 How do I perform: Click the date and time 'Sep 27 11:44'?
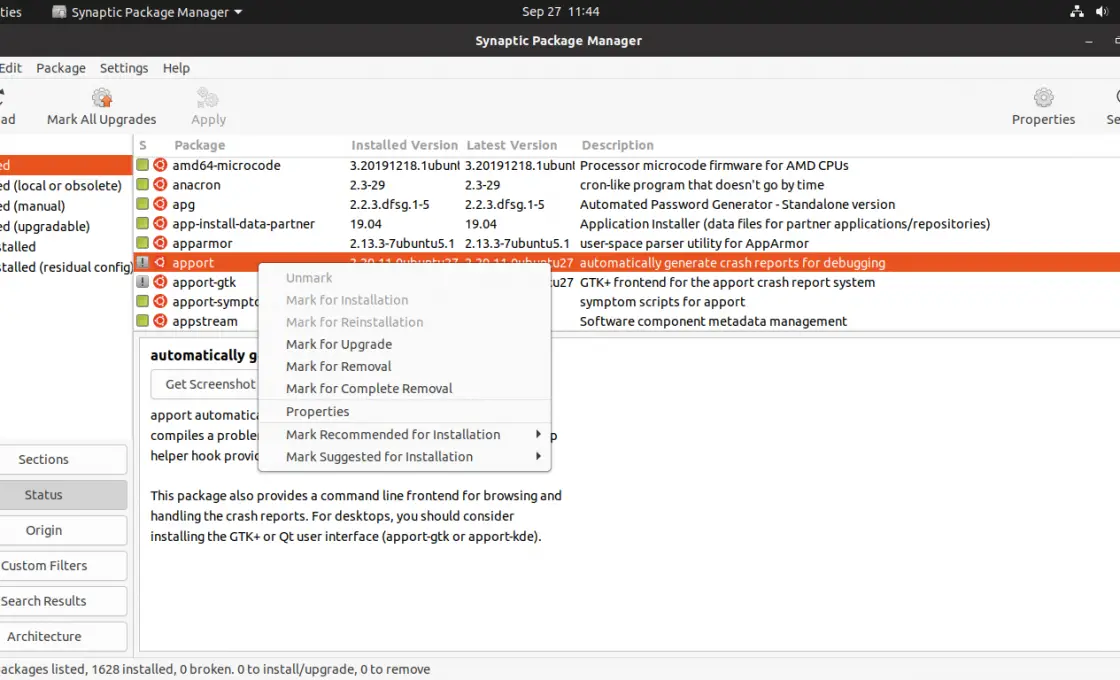pyautogui.click(x=561, y=11)
